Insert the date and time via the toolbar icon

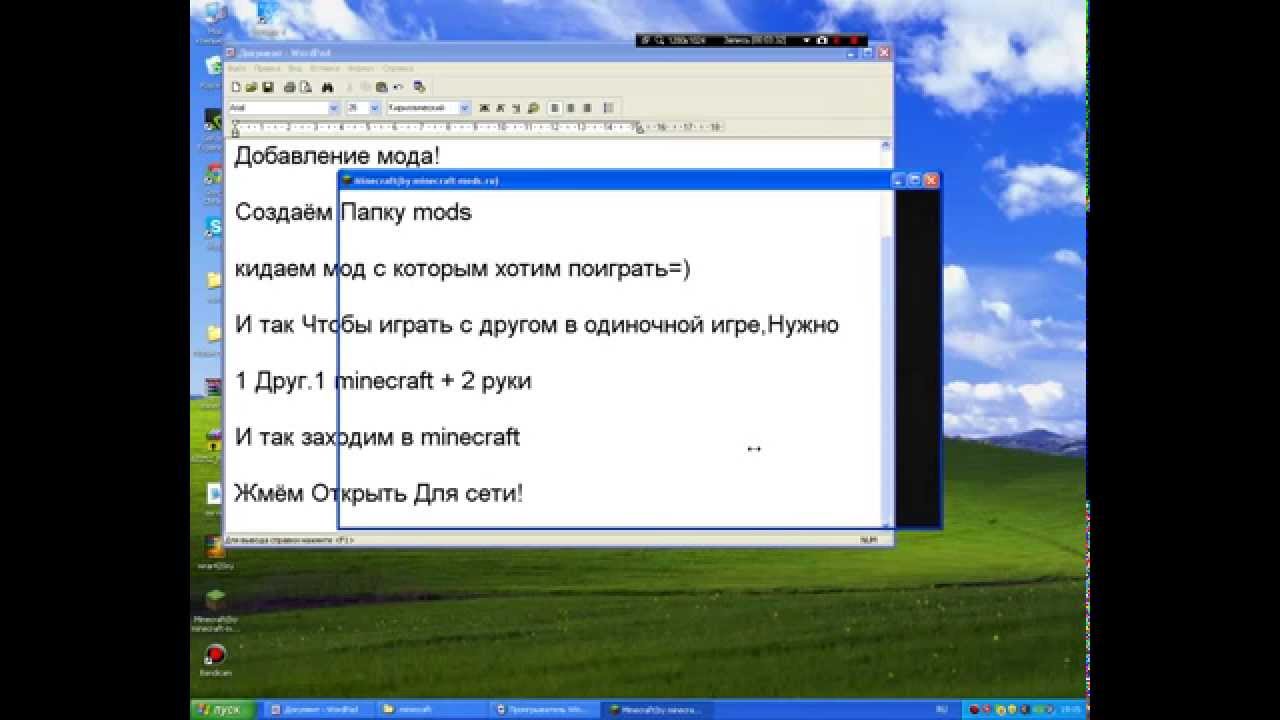pos(419,87)
